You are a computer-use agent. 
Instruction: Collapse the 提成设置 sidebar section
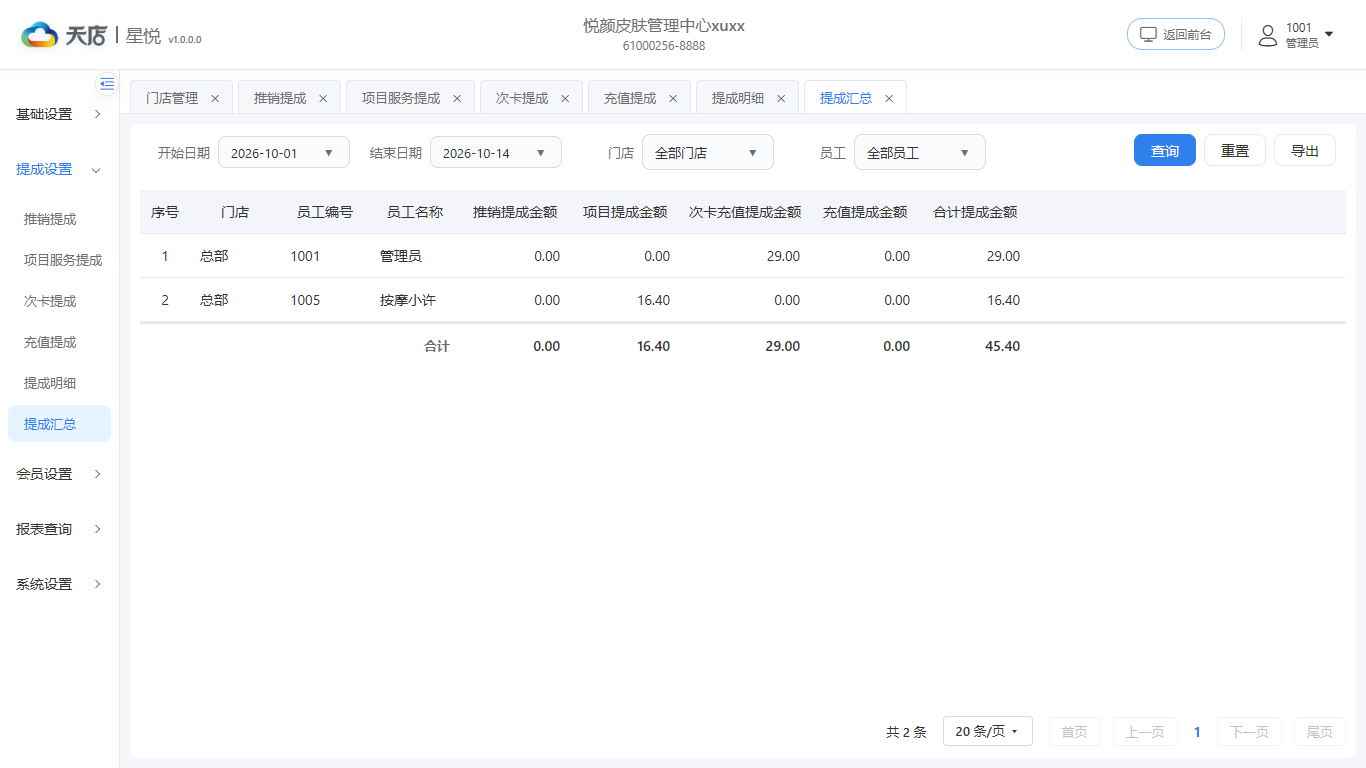point(59,169)
